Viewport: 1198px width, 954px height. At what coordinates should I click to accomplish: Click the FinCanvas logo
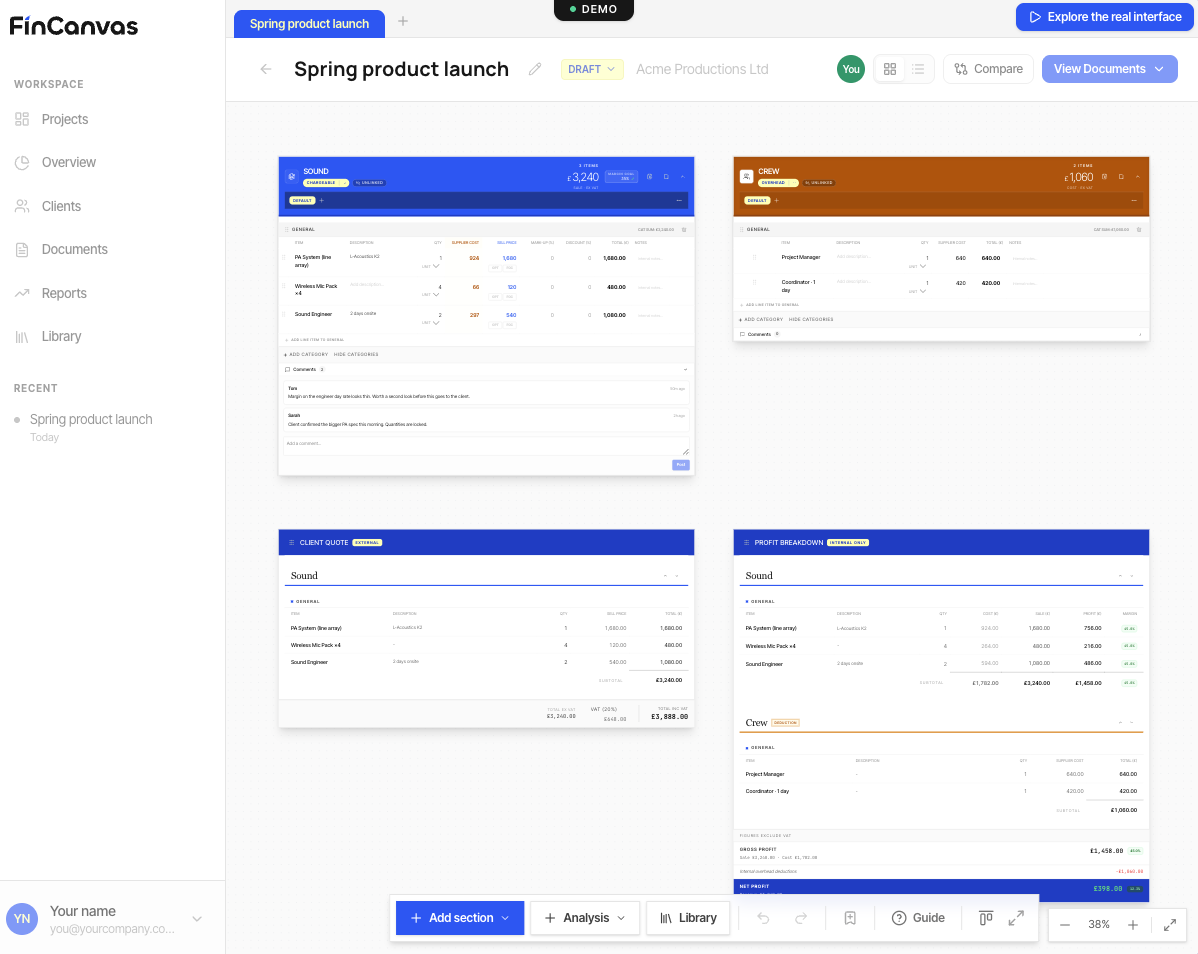73,26
